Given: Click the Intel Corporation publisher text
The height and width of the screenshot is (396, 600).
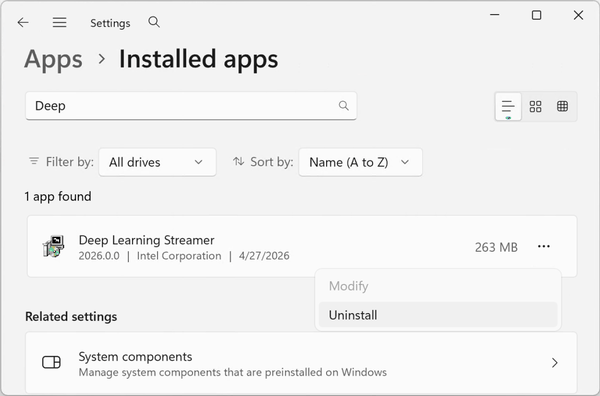Looking at the screenshot, I should coord(179,256).
